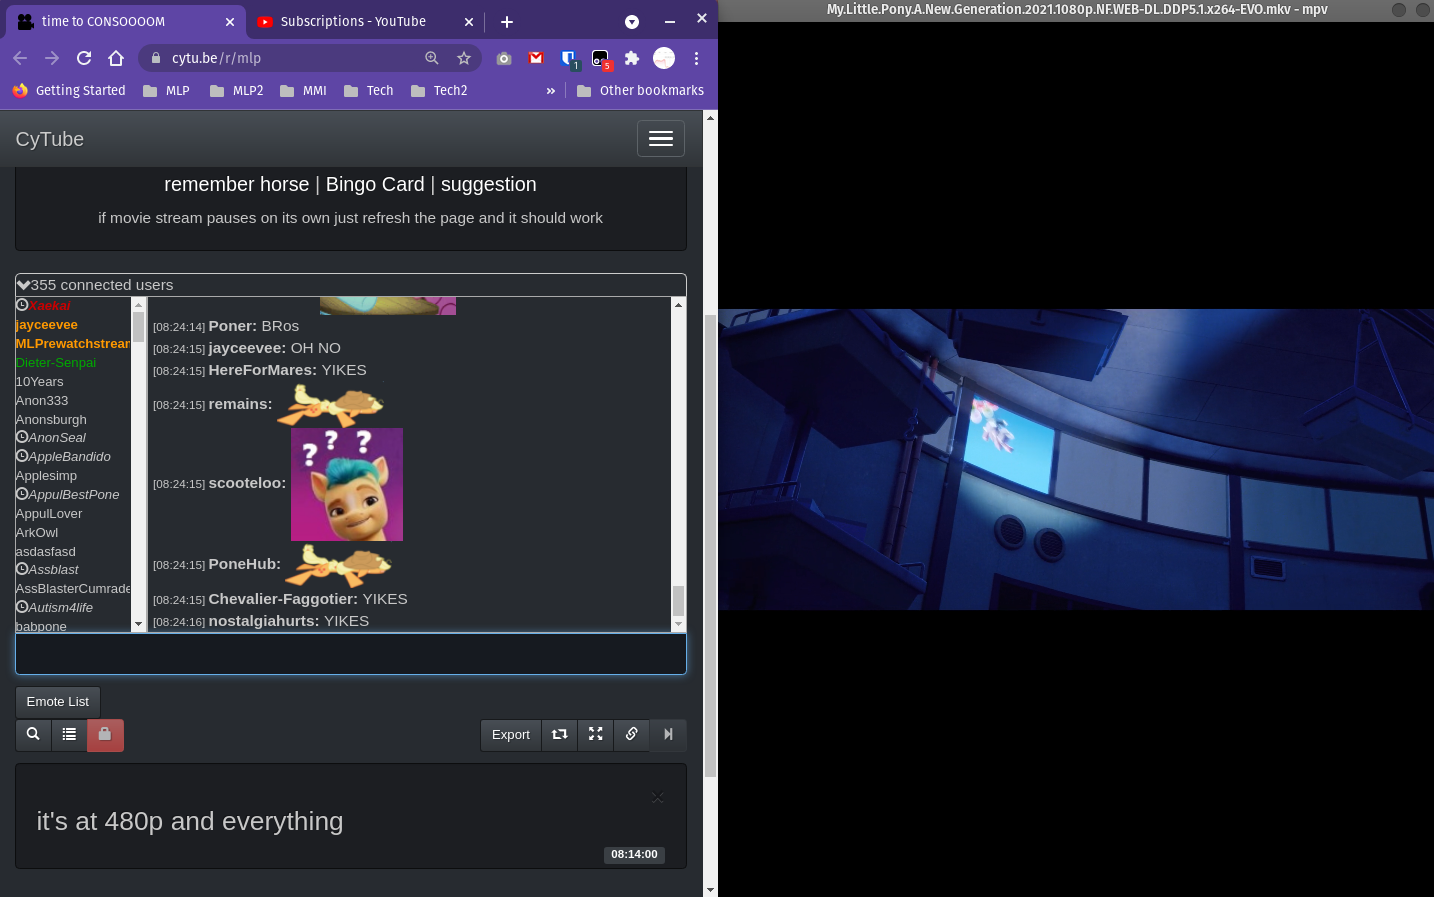Toggle the red playlist lock button
This screenshot has height=897, width=1434.
(x=105, y=735)
